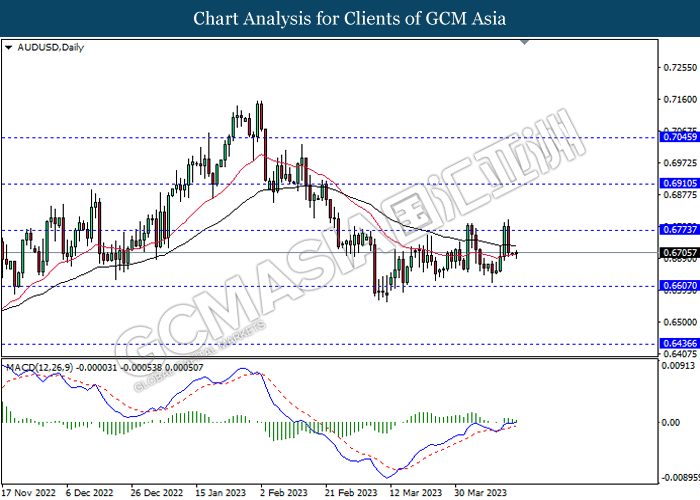This screenshot has width=700, height=500.
Task: Click the 12 Mar 2023 date label
Action: [x=416, y=493]
